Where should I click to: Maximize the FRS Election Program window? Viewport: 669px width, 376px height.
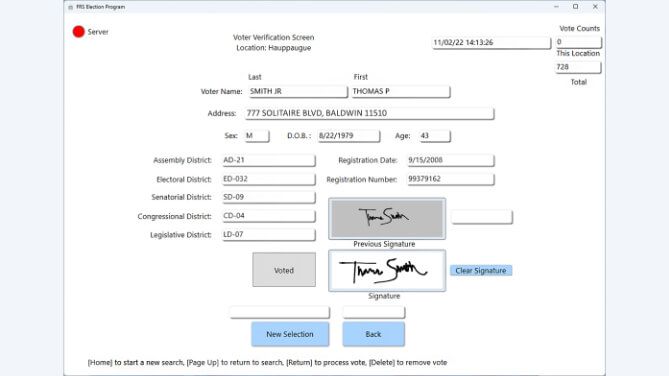(x=576, y=7)
